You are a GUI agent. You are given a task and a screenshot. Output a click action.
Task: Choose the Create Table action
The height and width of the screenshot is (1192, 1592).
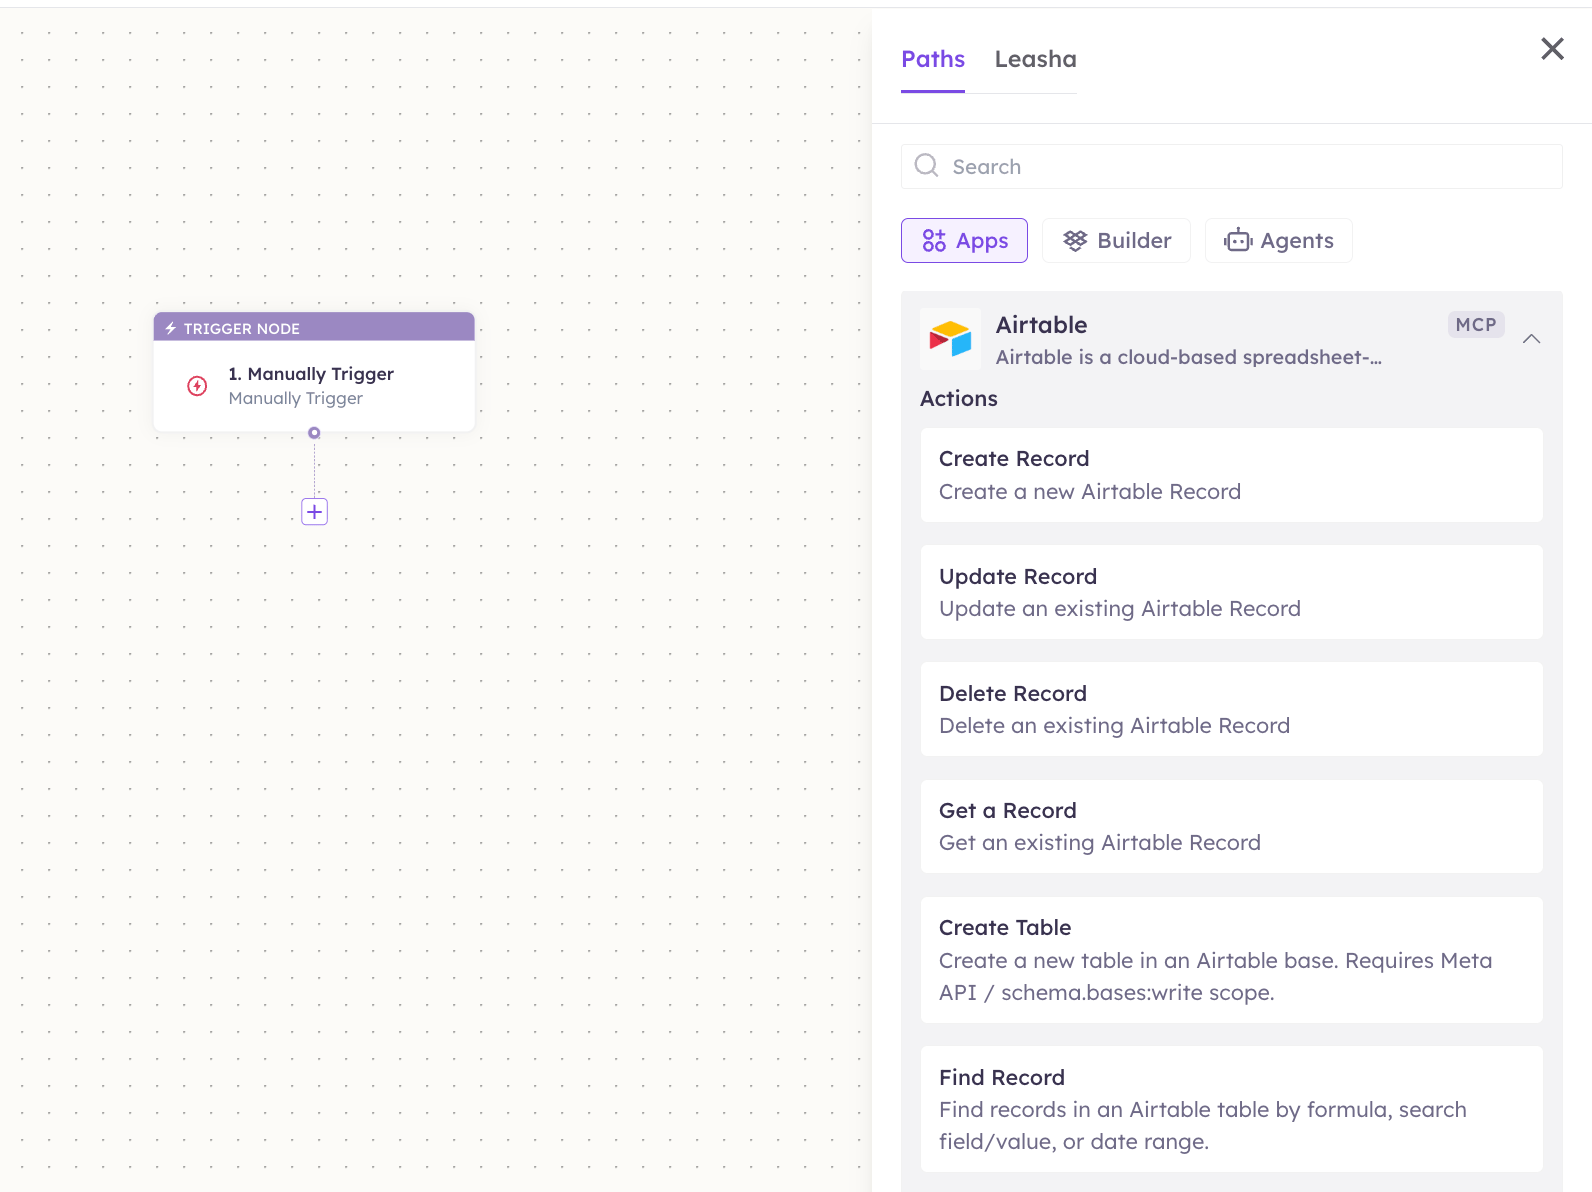pyautogui.click(x=1231, y=960)
